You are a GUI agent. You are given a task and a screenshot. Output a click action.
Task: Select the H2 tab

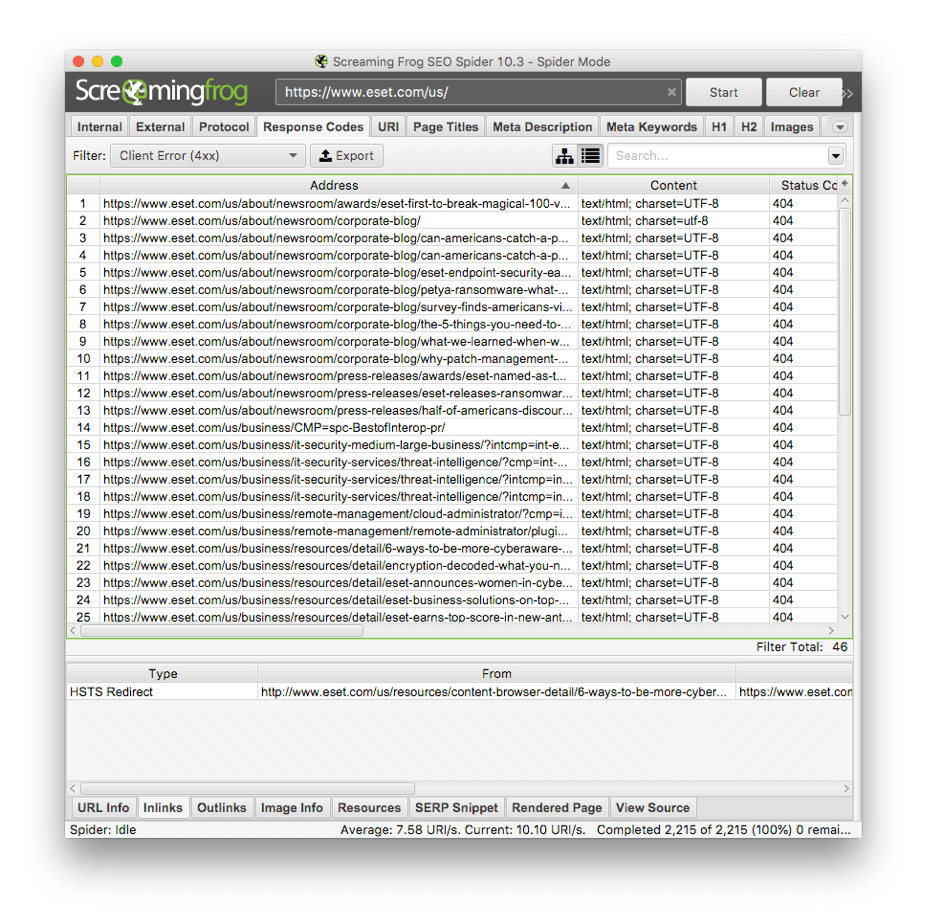pos(749,127)
